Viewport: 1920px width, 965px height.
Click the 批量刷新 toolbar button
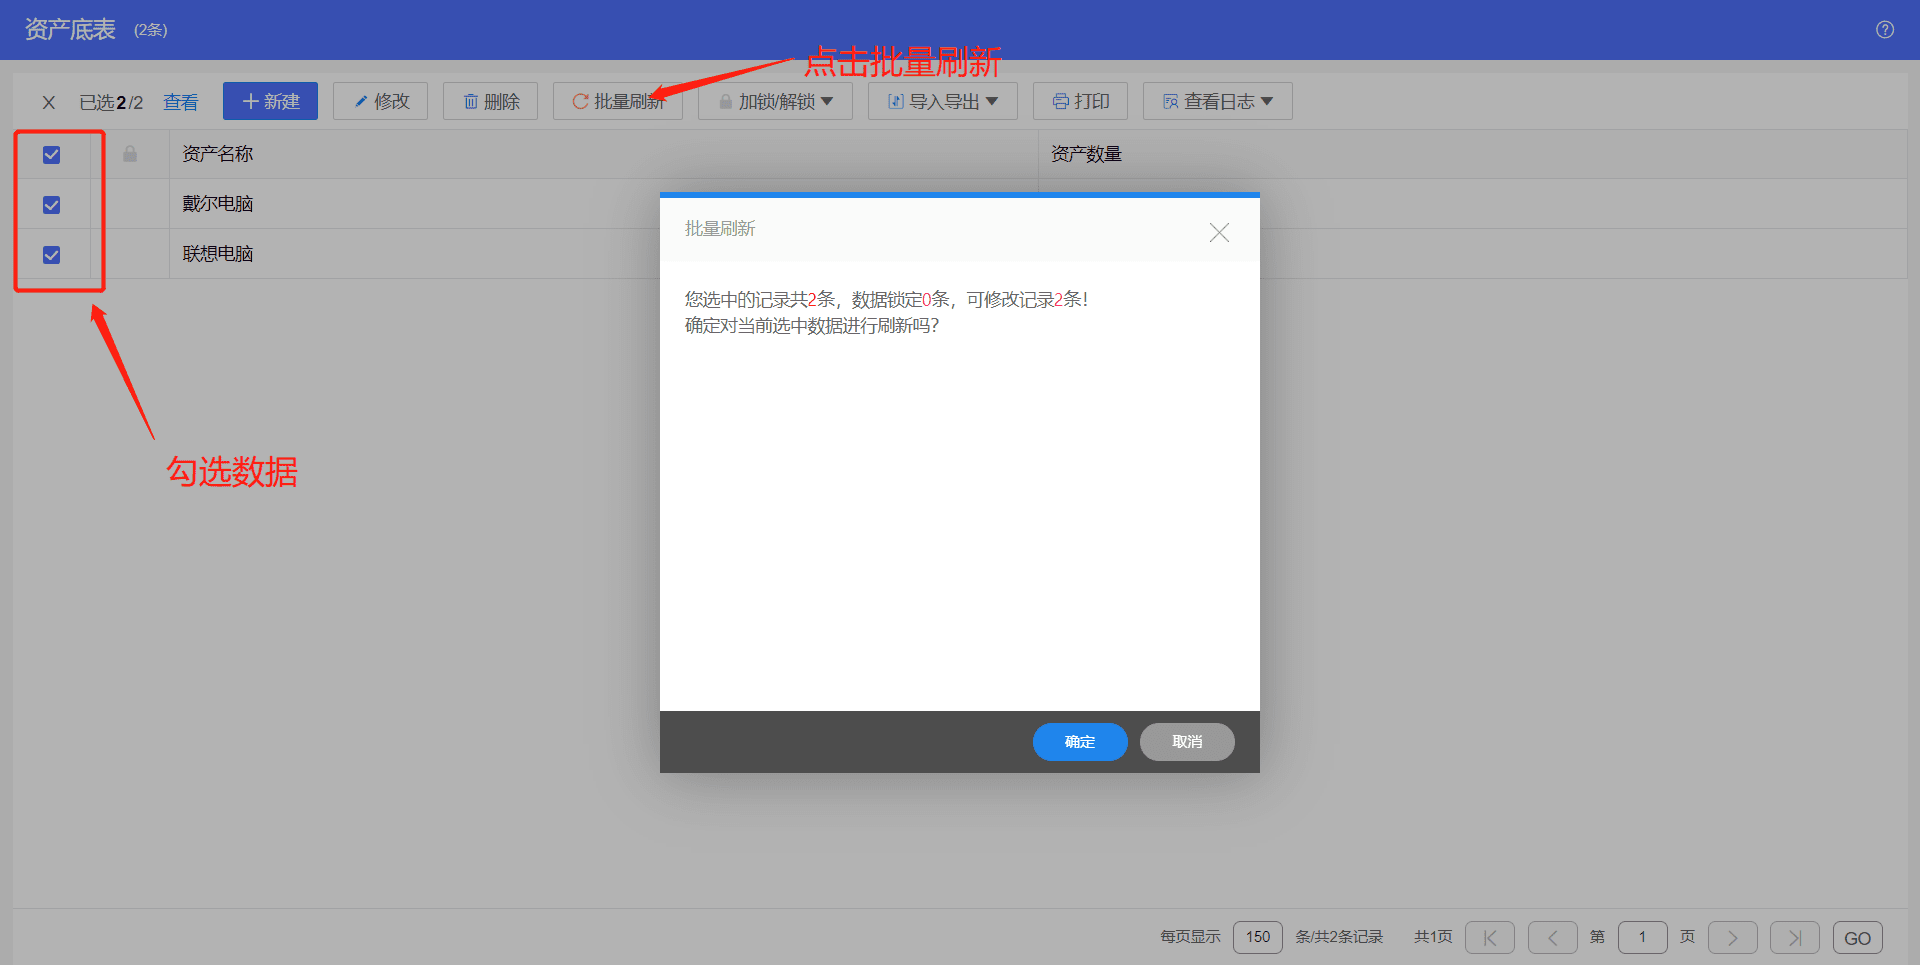(618, 101)
